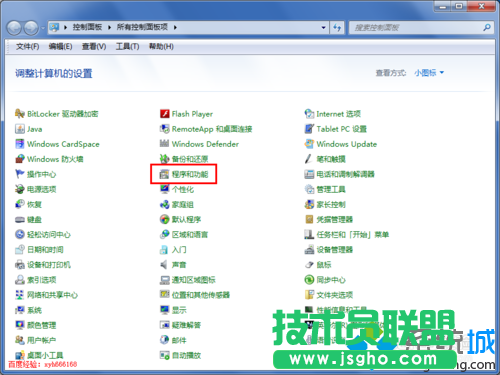
Task: Click the refresh button by address bar
Action: tap(337, 28)
